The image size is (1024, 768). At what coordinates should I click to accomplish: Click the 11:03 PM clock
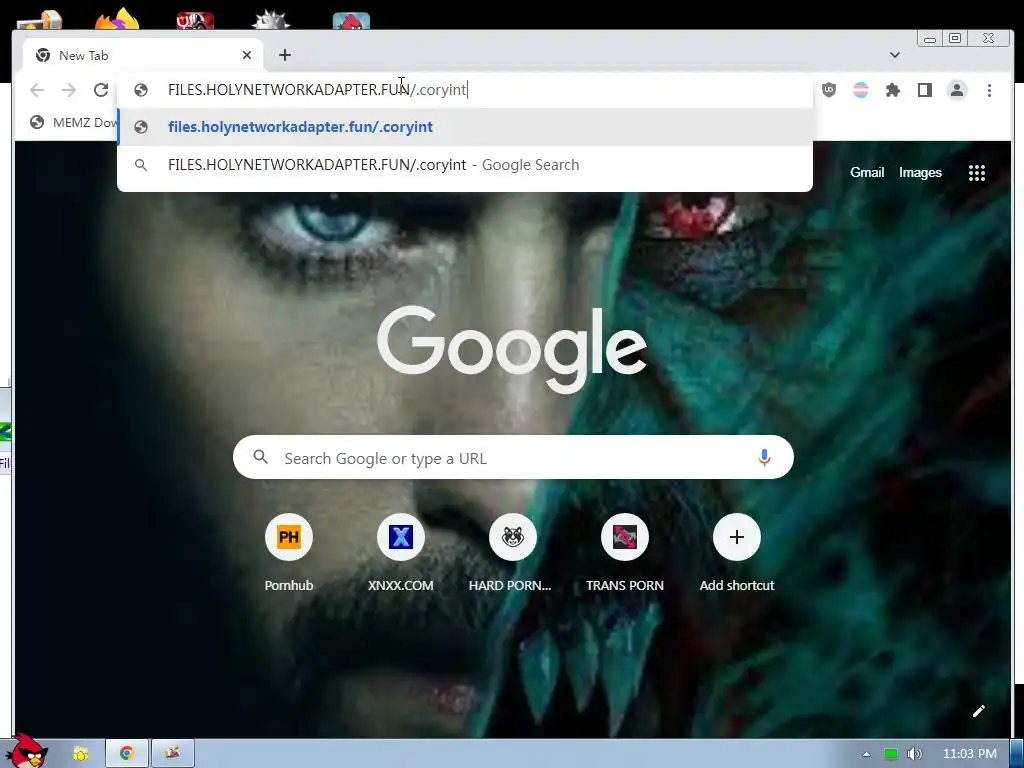[x=970, y=754]
